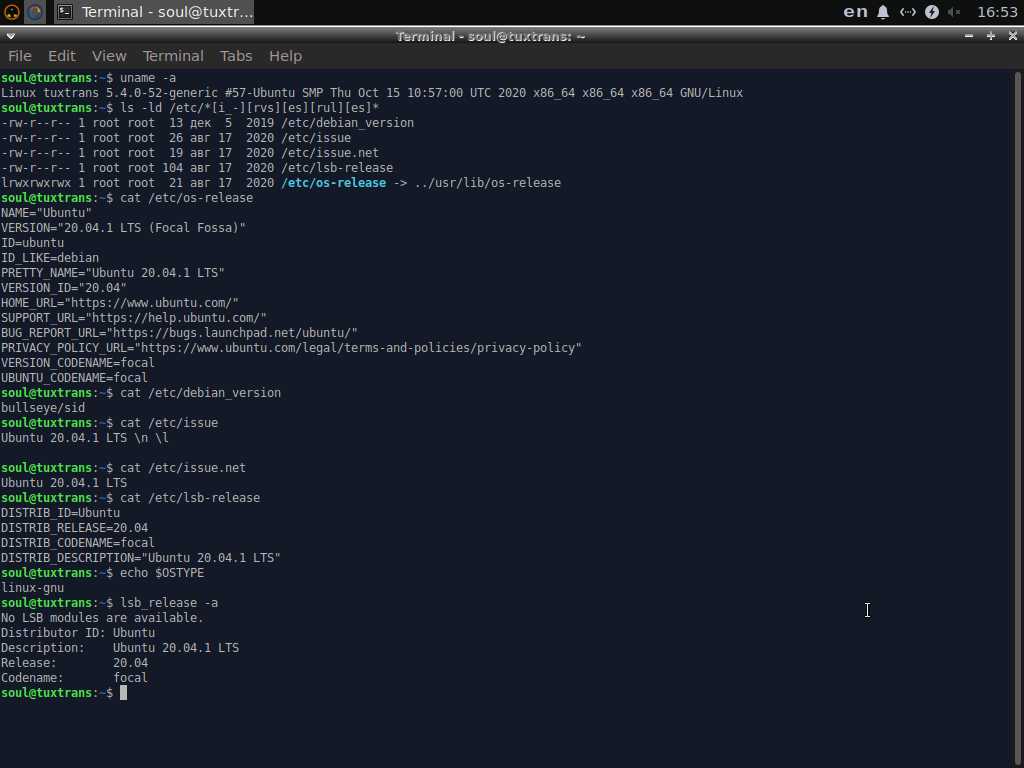The height and width of the screenshot is (768, 1024).
Task: Minimize the Terminal window
Action: click(x=968, y=36)
